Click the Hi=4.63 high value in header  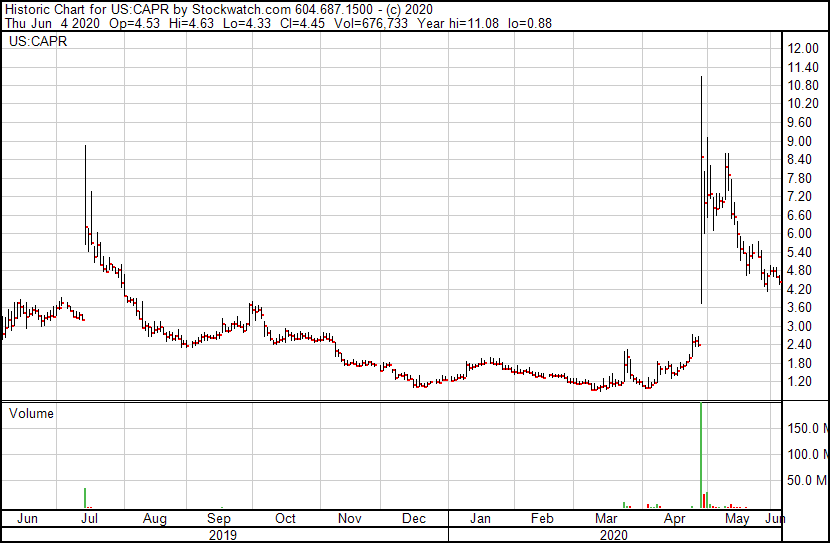(x=191, y=23)
